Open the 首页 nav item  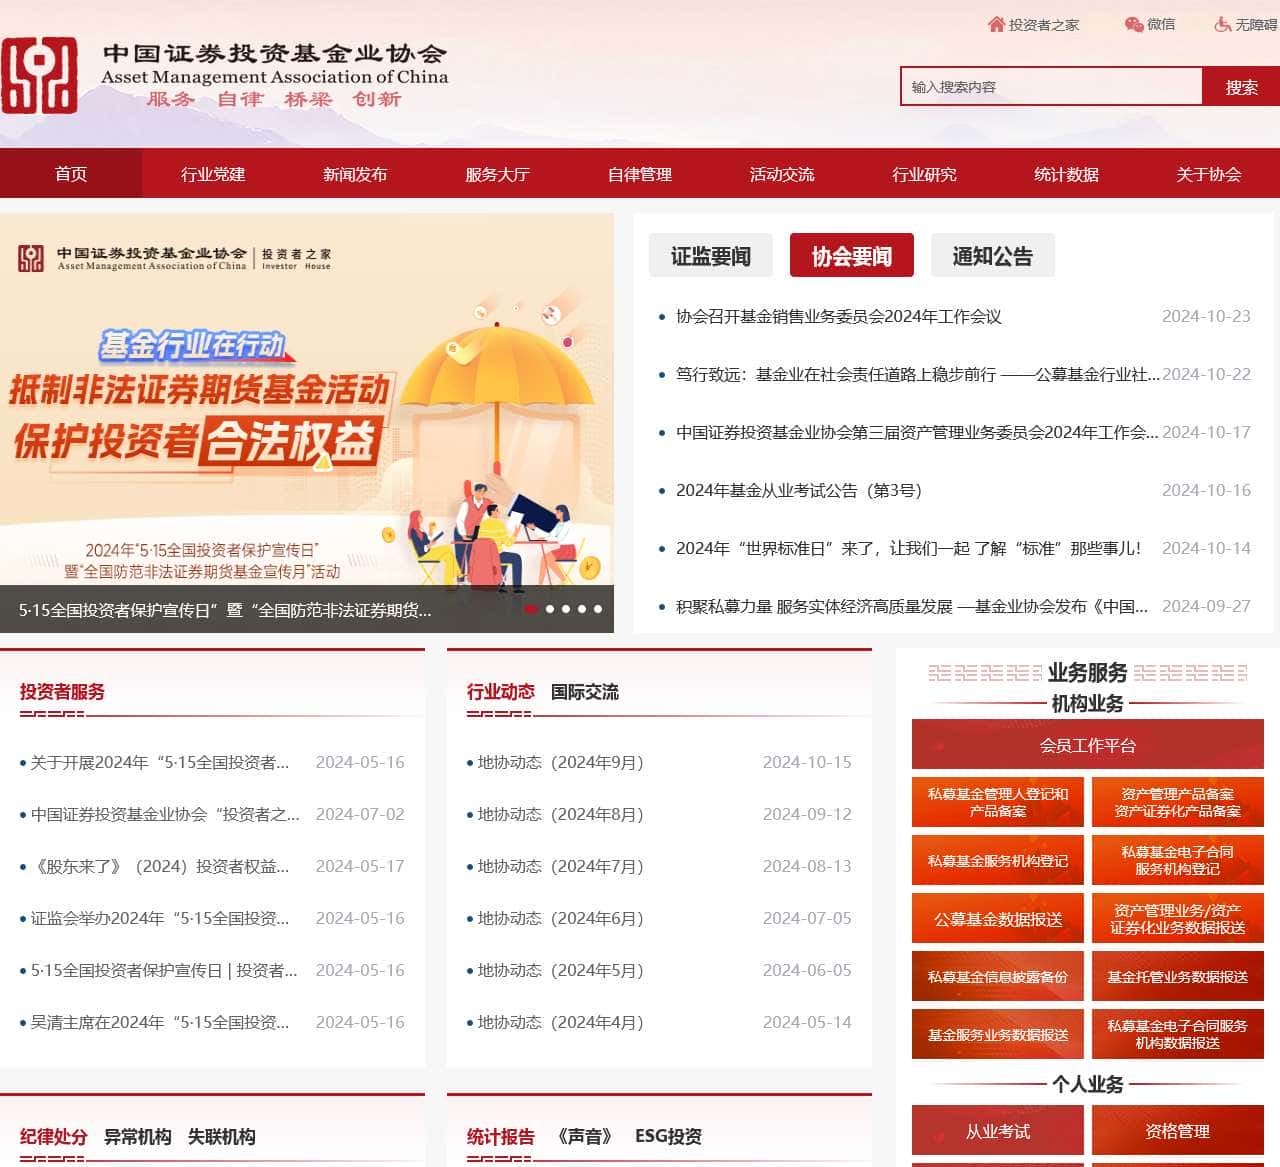point(71,174)
